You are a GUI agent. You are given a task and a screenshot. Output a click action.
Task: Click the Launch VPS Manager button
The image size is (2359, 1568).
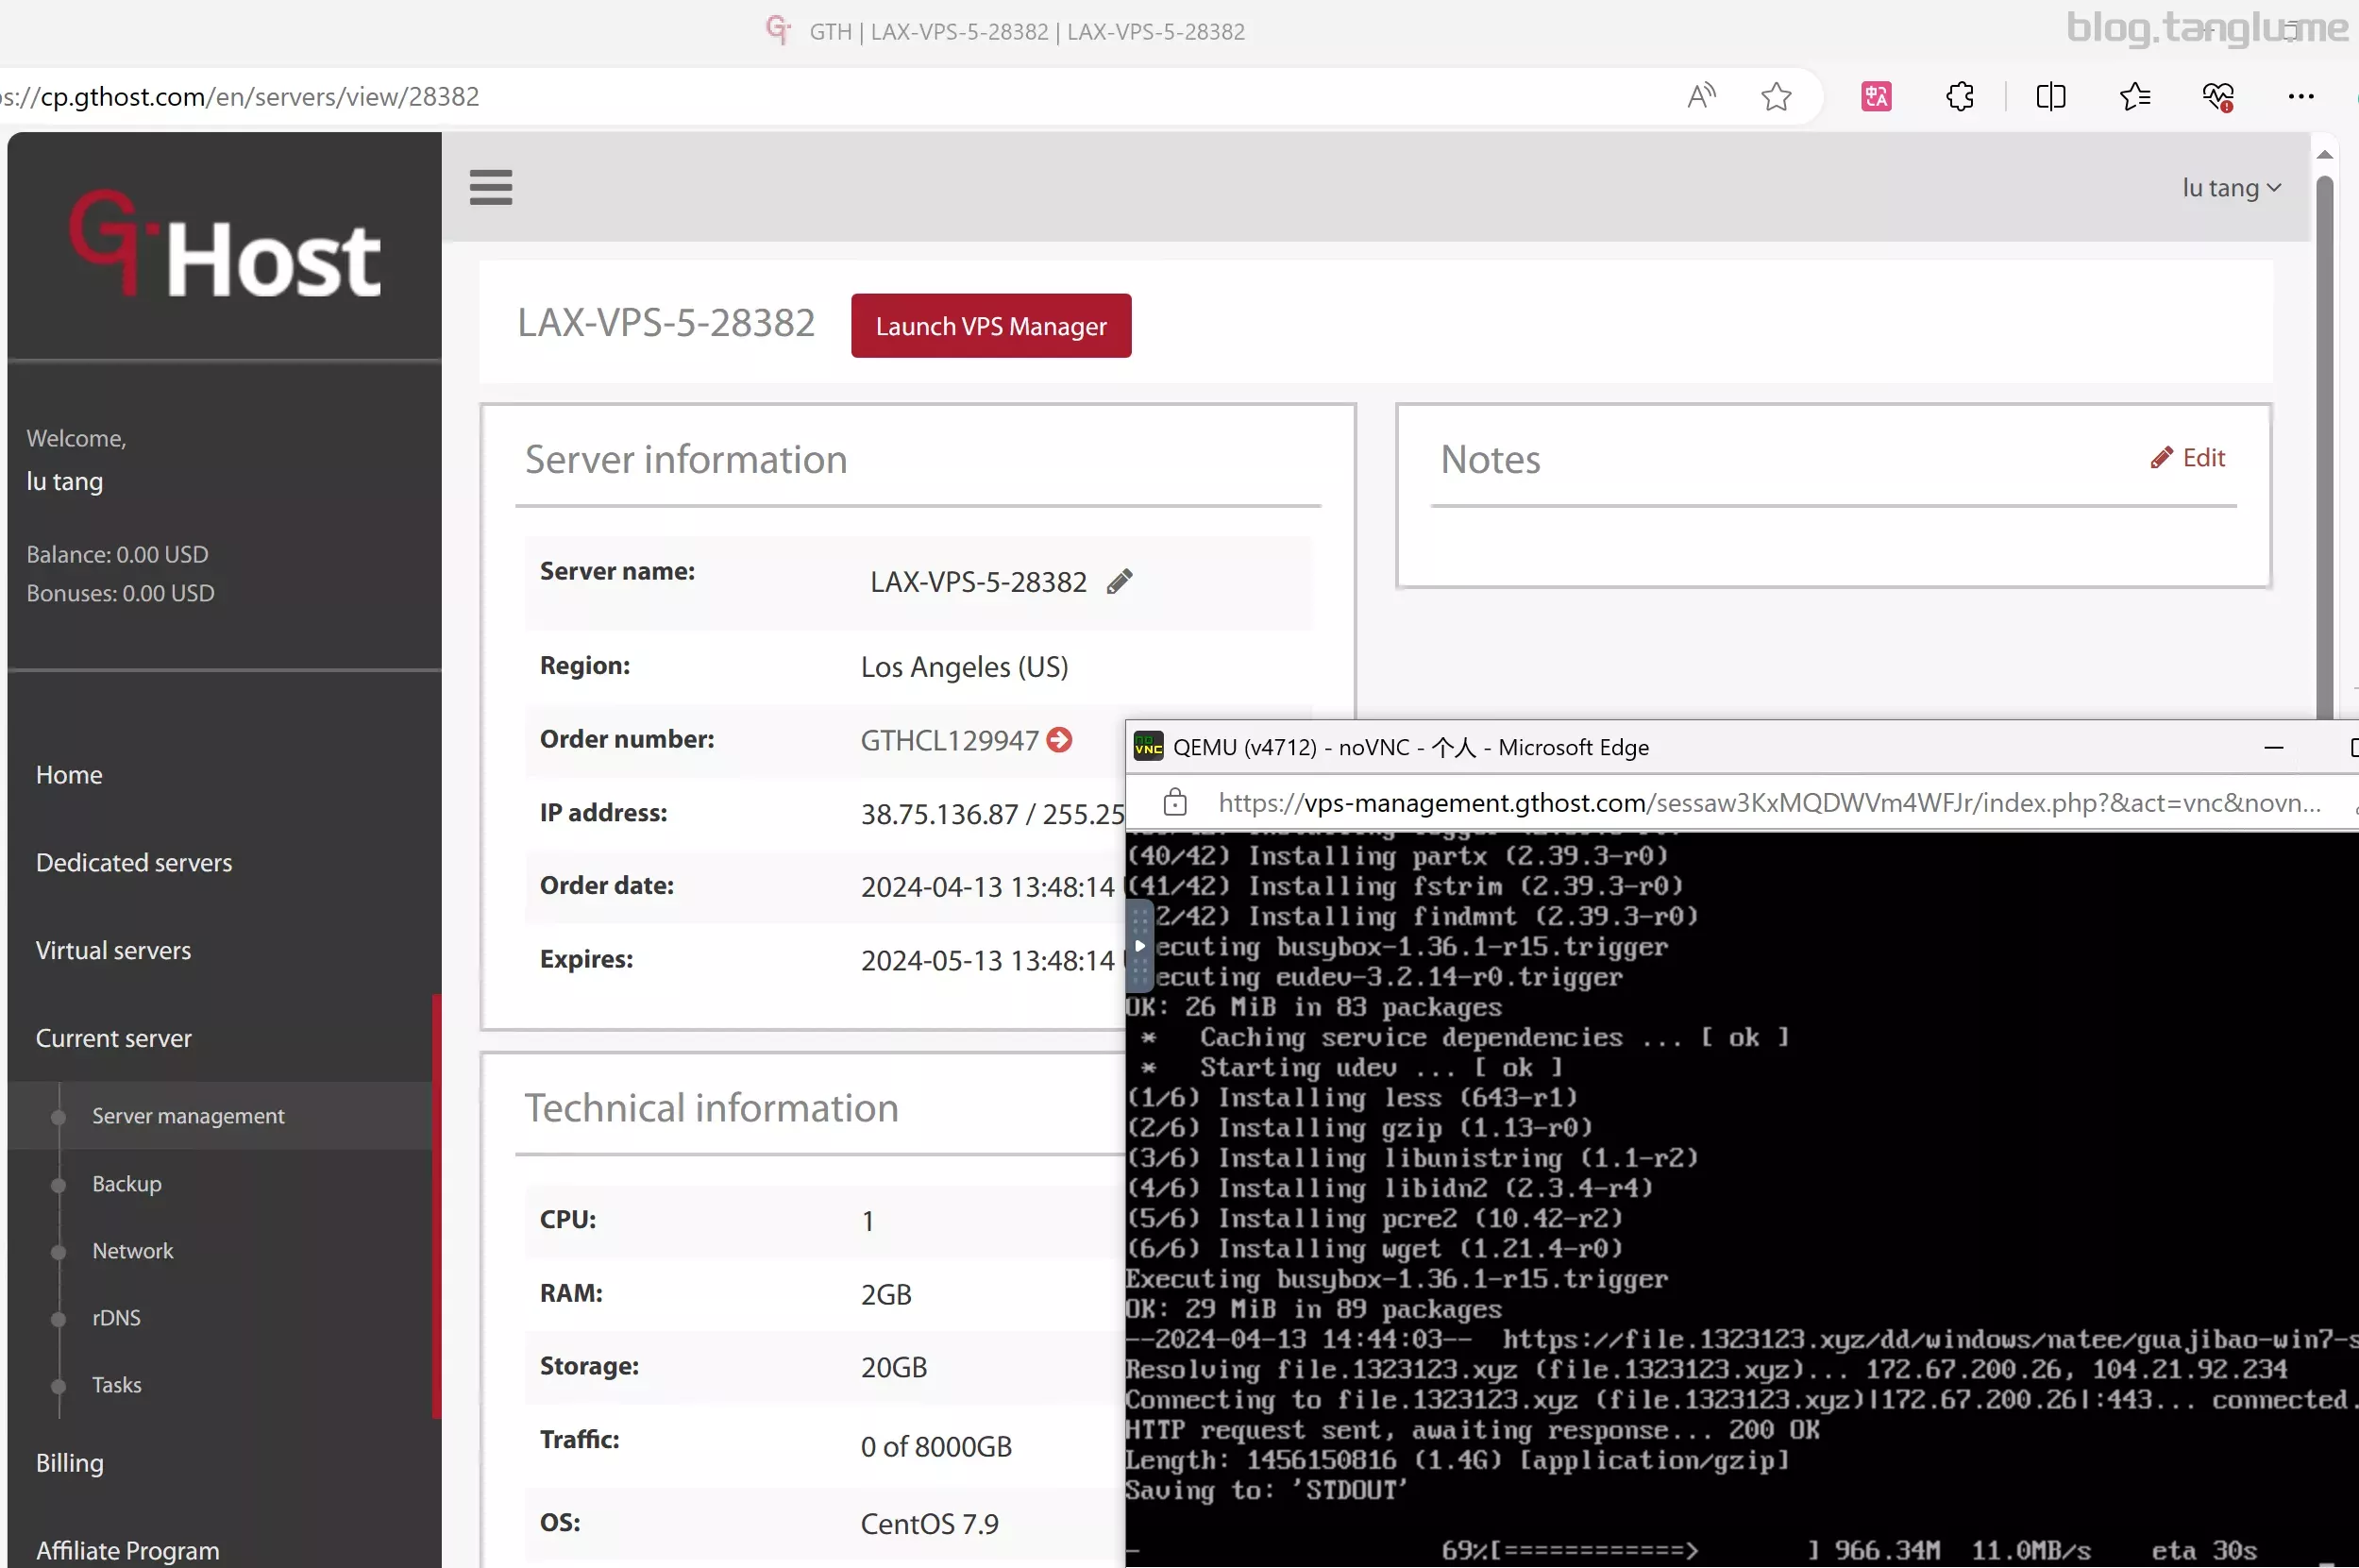coord(990,326)
